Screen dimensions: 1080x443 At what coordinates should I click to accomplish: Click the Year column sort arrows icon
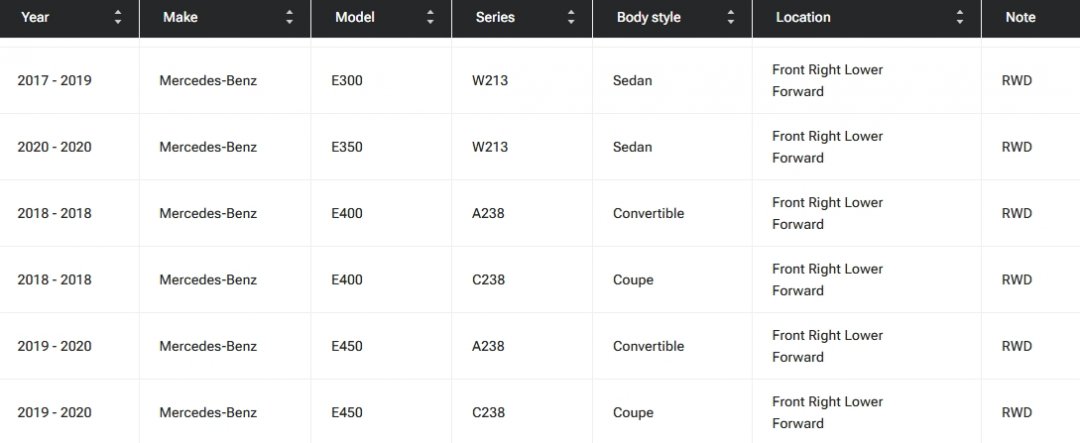click(x=118, y=17)
